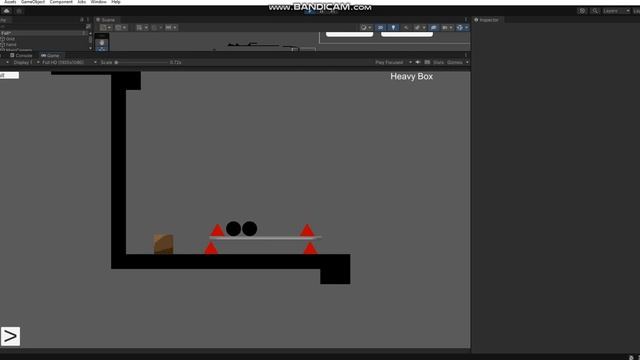Click the undo history icon in top bar
The image size is (640, 360).
(582, 11)
